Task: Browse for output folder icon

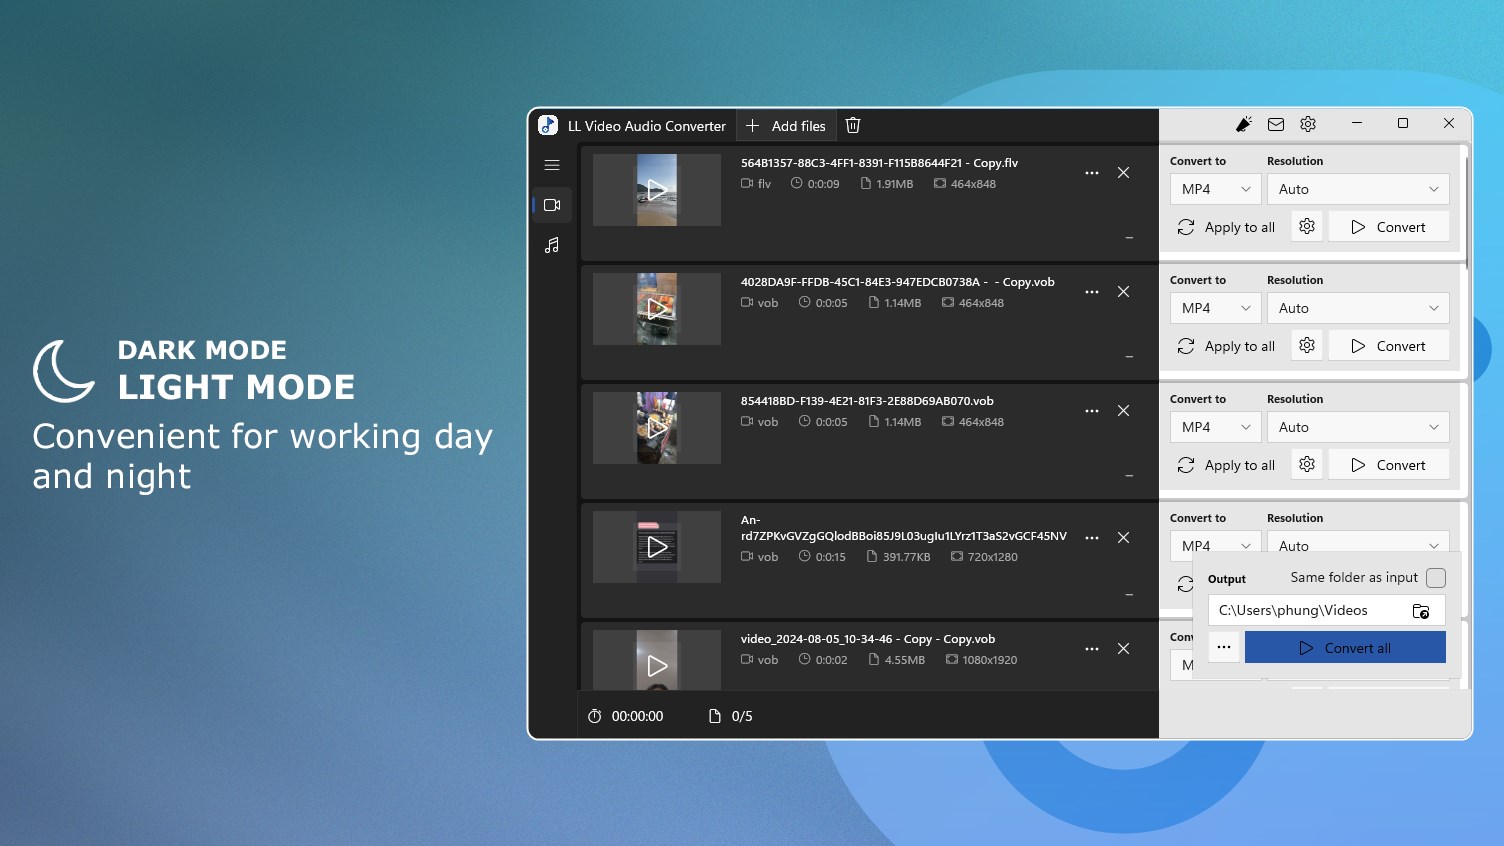Action: tap(1421, 611)
